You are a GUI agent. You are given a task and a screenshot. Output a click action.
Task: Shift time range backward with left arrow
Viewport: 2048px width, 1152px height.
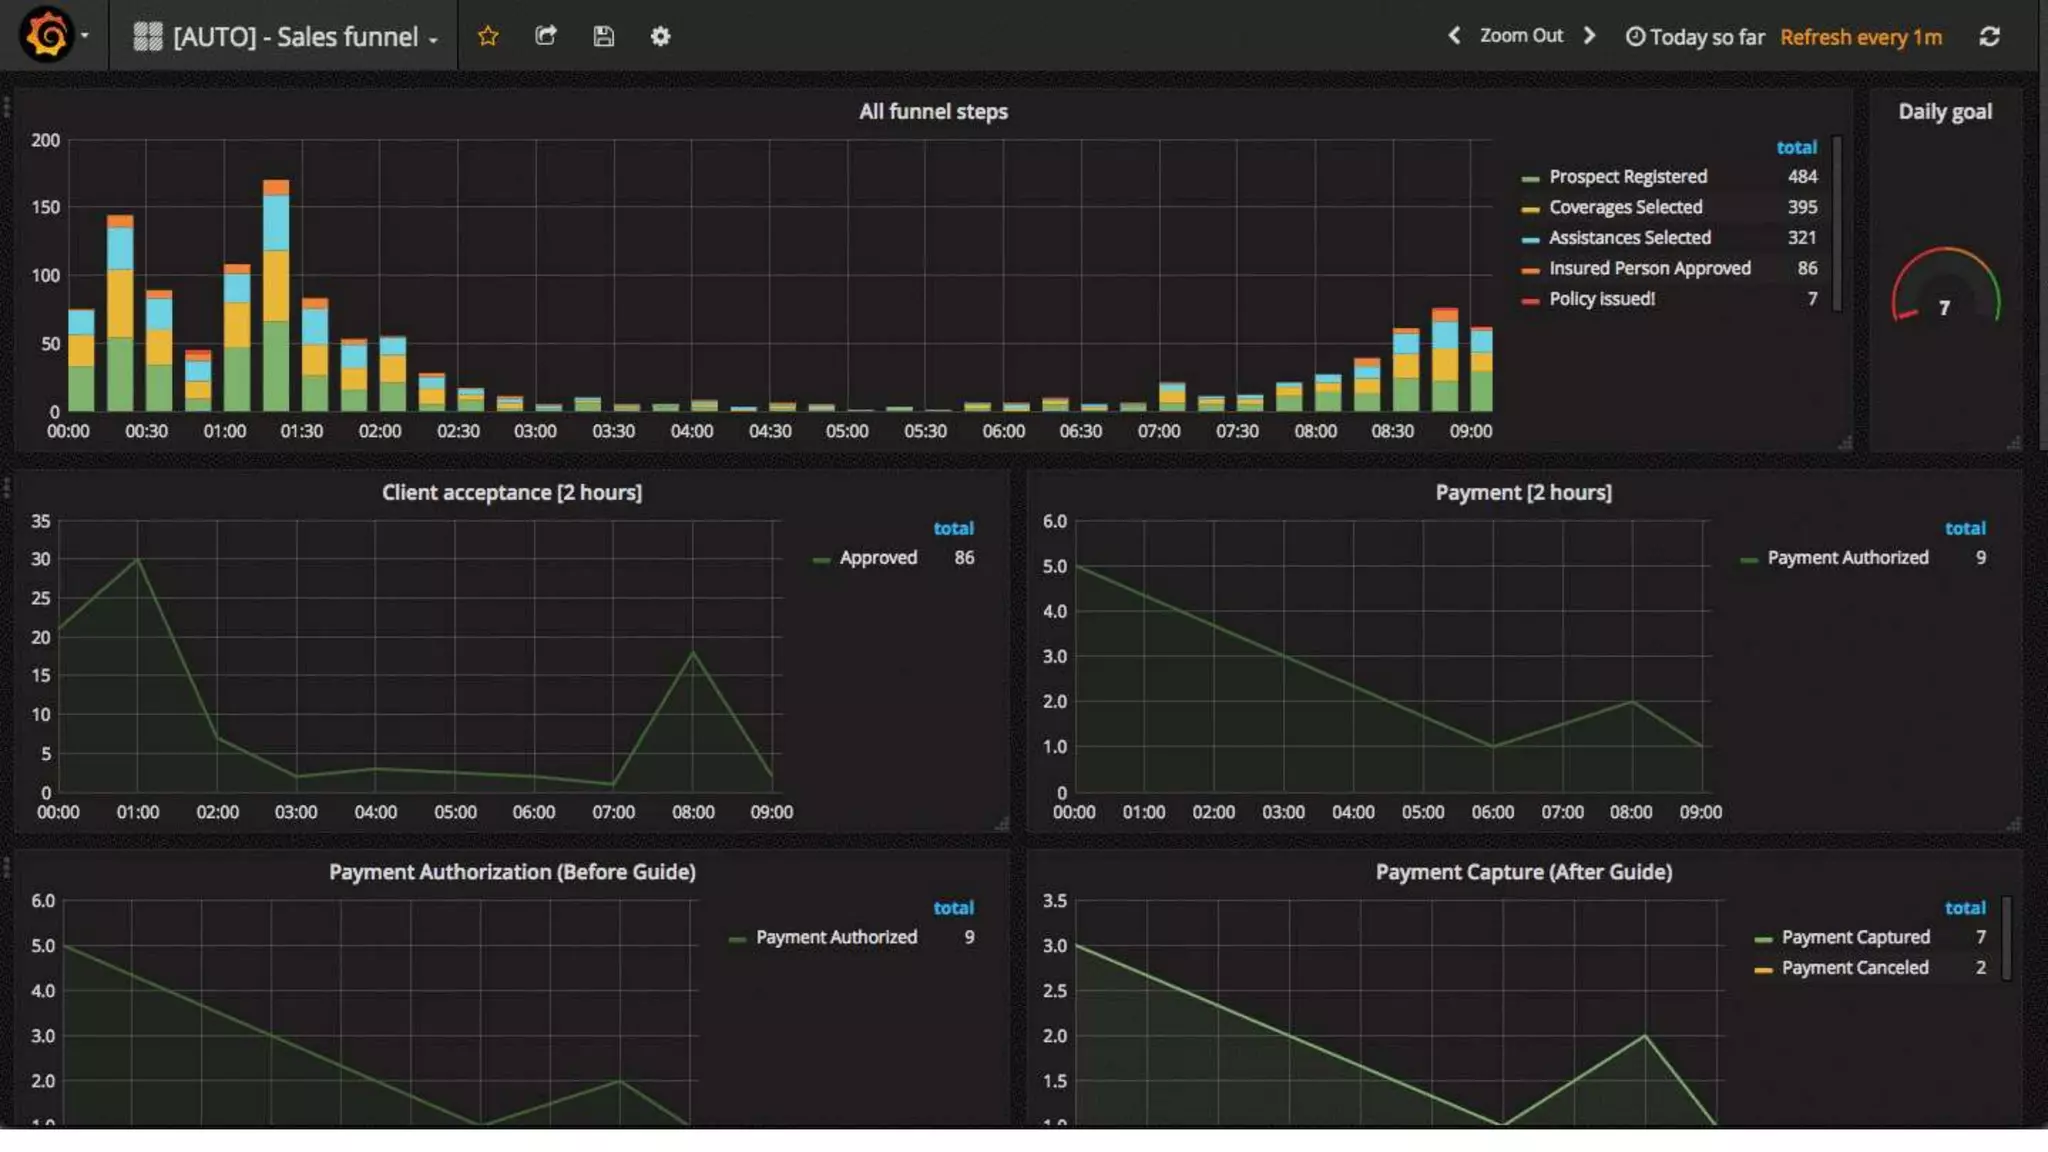(x=1454, y=36)
